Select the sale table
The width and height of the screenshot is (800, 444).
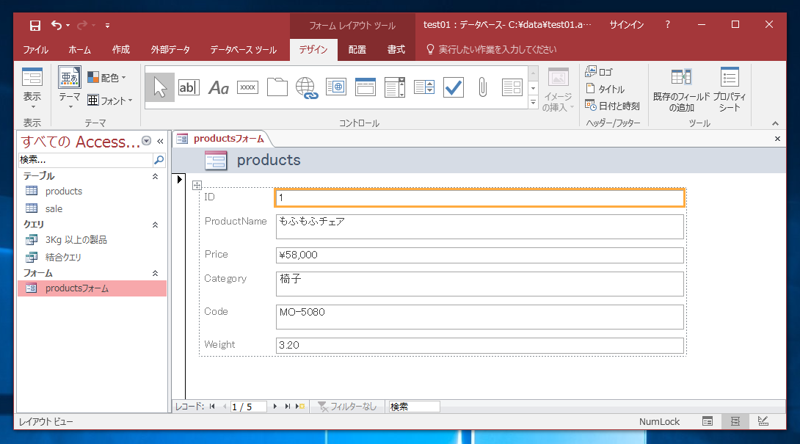click(x=92, y=208)
